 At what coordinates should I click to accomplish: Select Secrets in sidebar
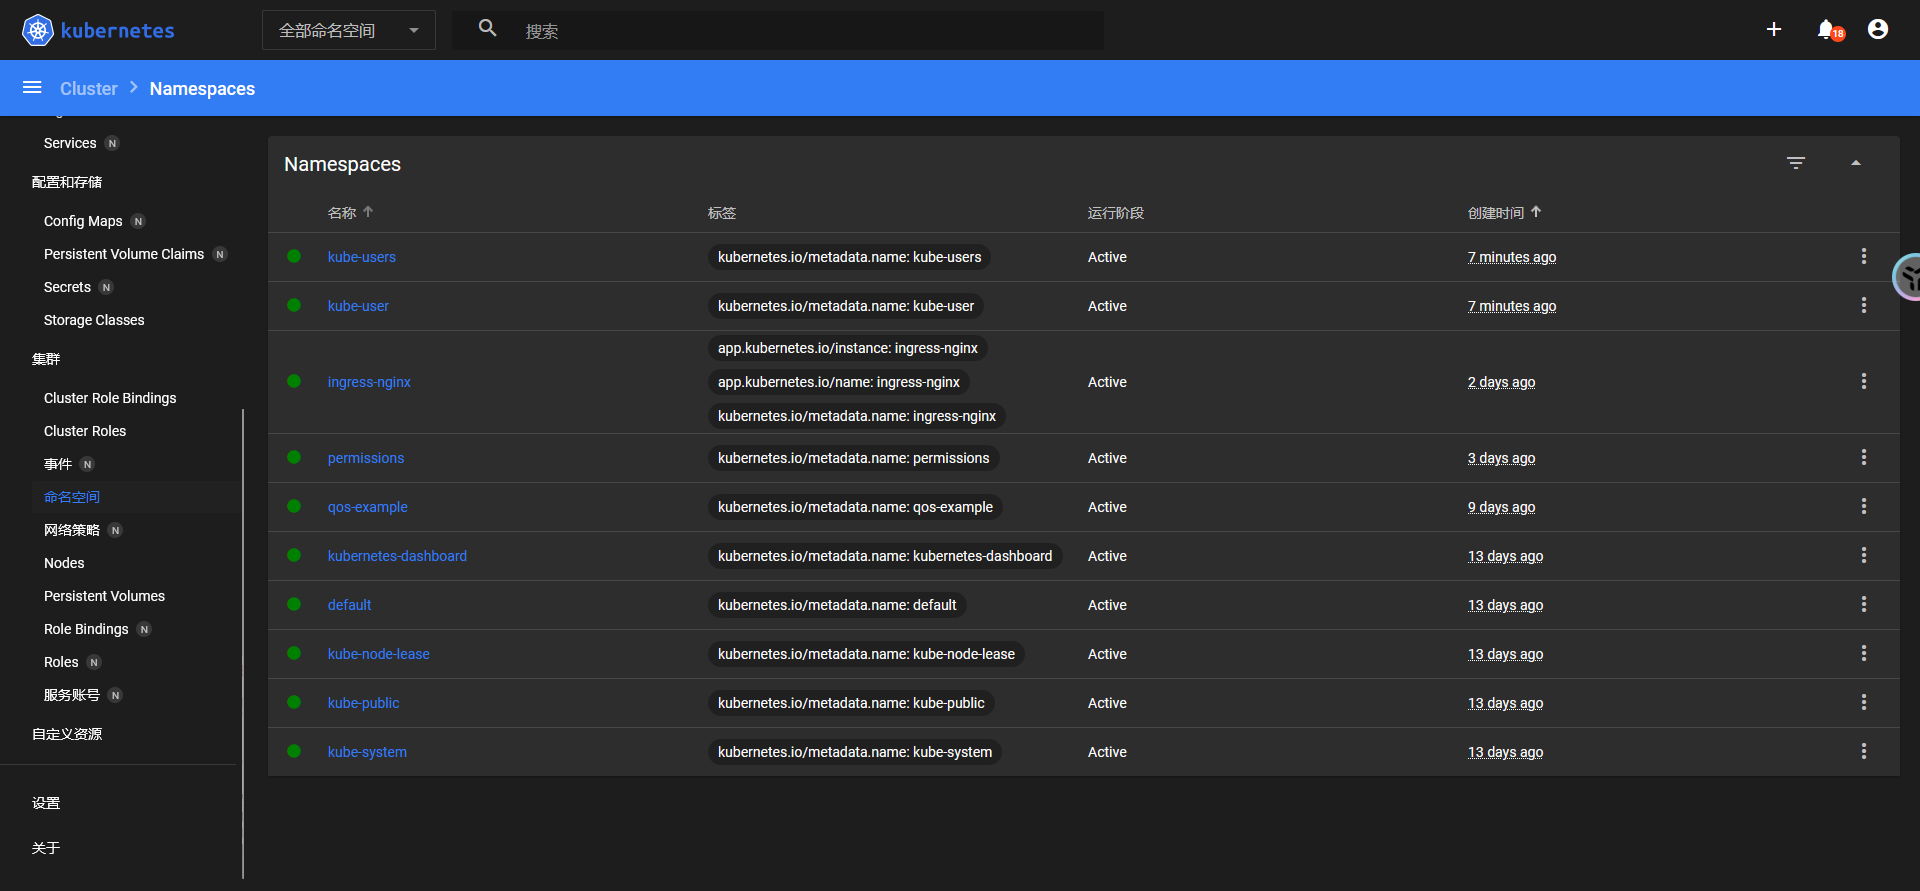[67, 287]
